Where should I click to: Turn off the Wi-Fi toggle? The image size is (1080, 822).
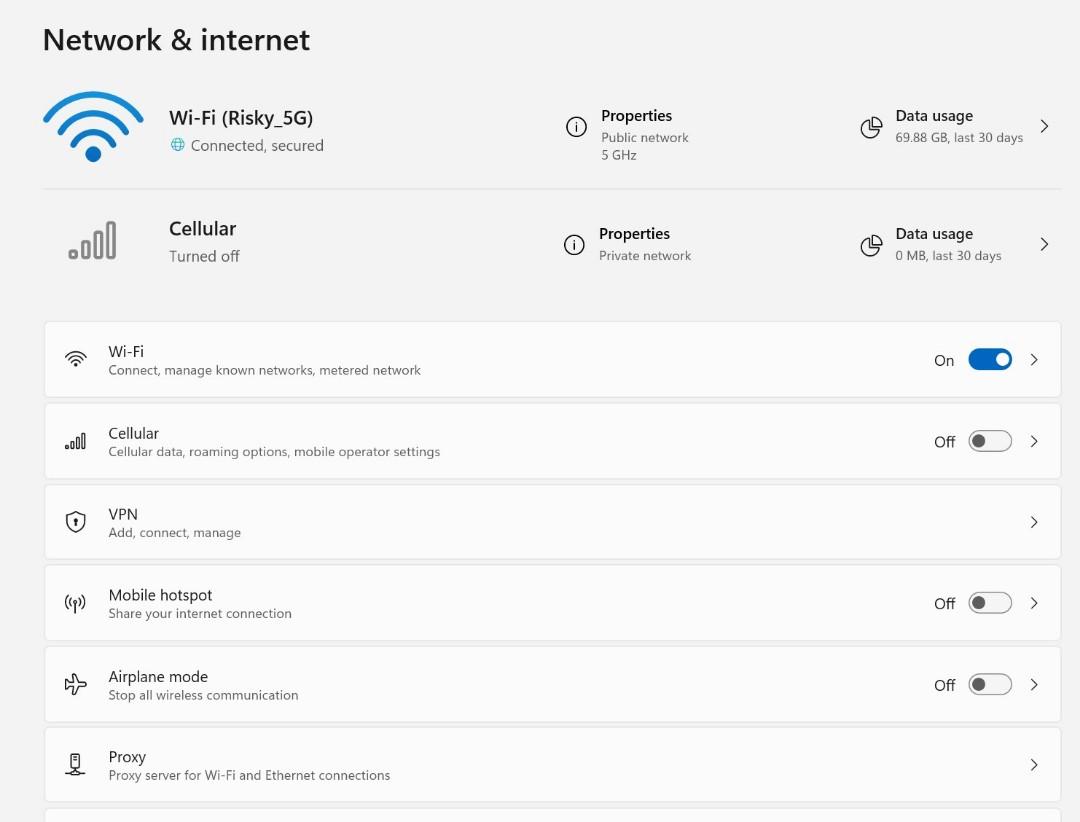tap(989, 360)
